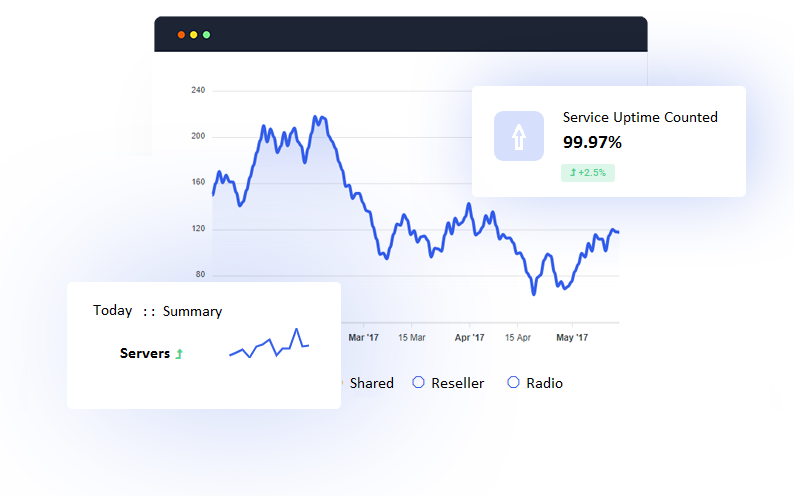
Task: Click the green window dot
Action: click(x=207, y=35)
